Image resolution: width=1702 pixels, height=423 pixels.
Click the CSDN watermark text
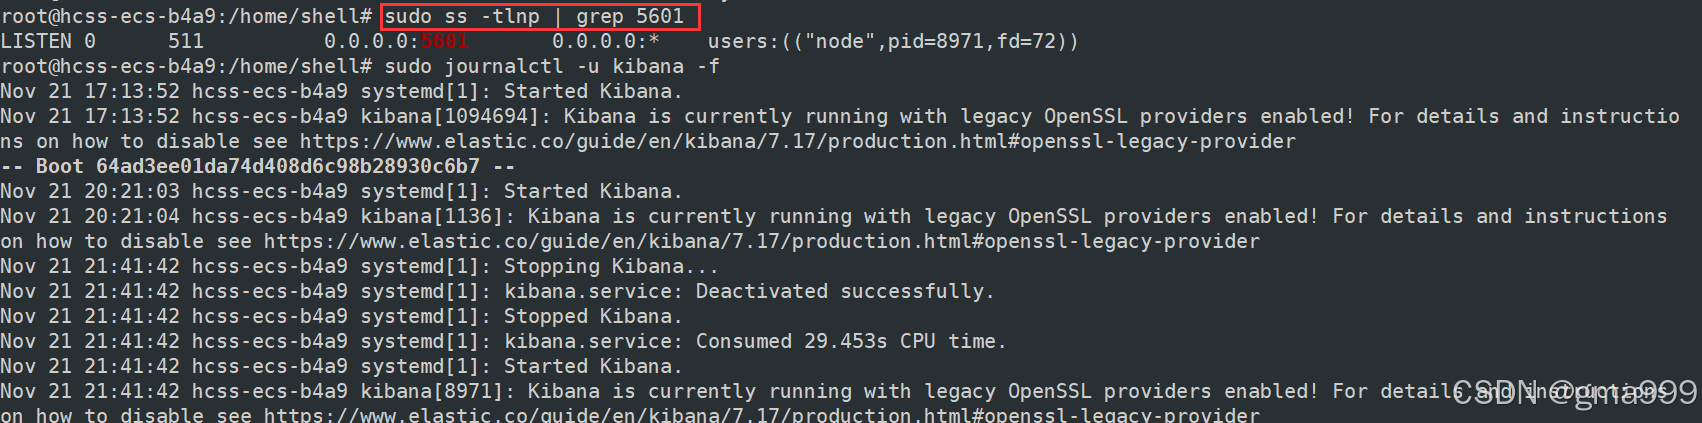1574,393
